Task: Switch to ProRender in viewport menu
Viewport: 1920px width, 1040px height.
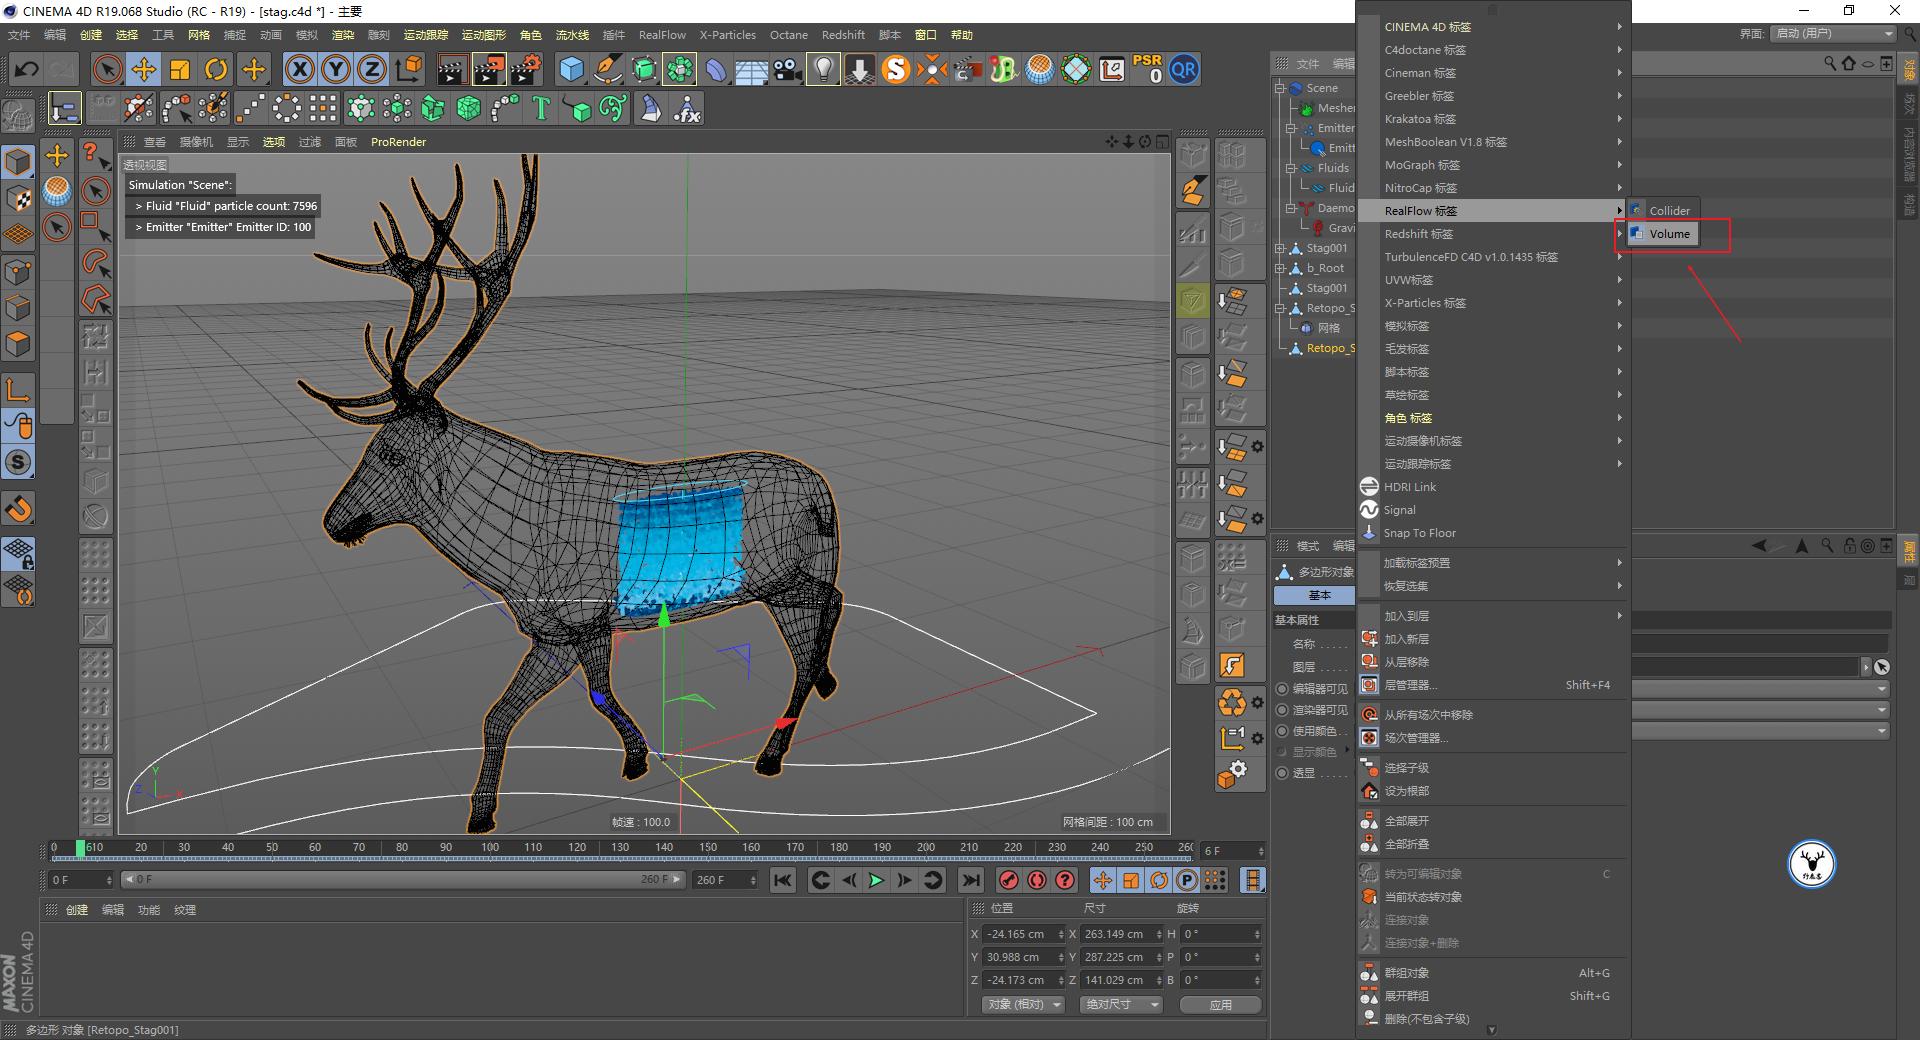Action: (398, 142)
